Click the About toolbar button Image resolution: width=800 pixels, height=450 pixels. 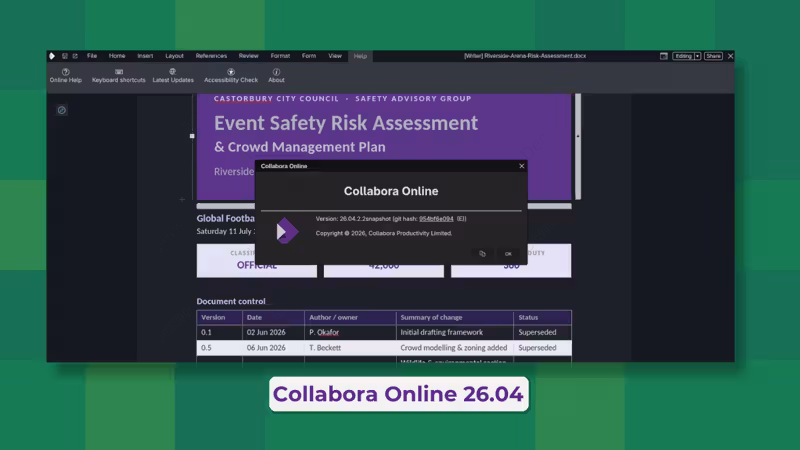pos(276,76)
